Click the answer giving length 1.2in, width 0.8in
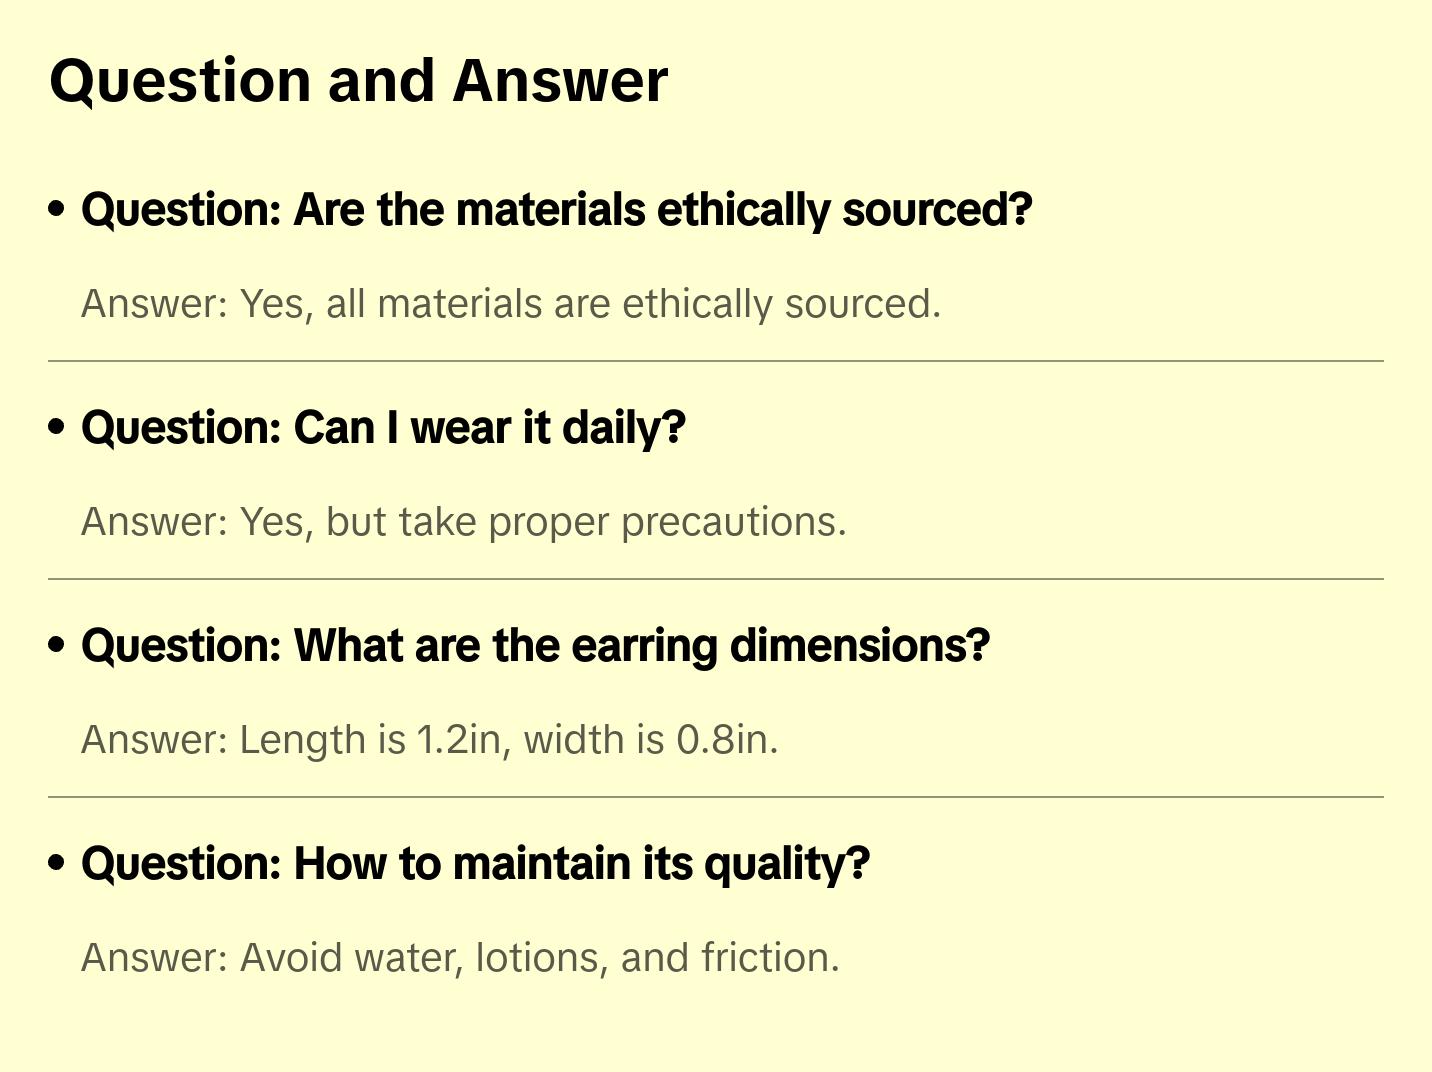The width and height of the screenshot is (1432, 1072). point(430,740)
